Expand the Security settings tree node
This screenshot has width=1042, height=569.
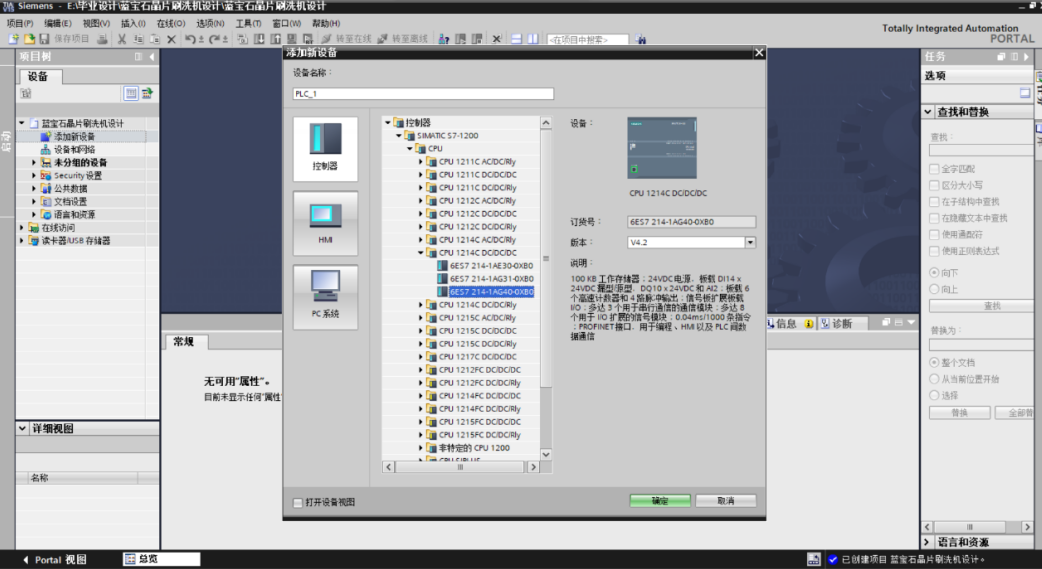(34, 175)
